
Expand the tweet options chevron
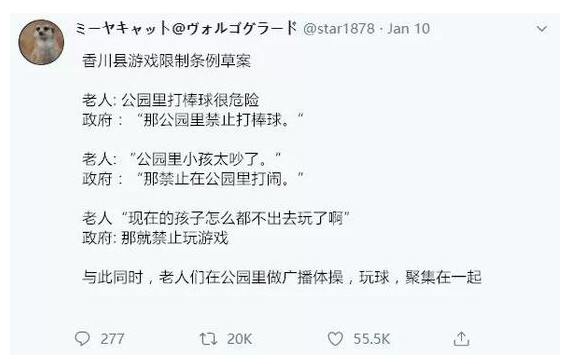click(542, 29)
